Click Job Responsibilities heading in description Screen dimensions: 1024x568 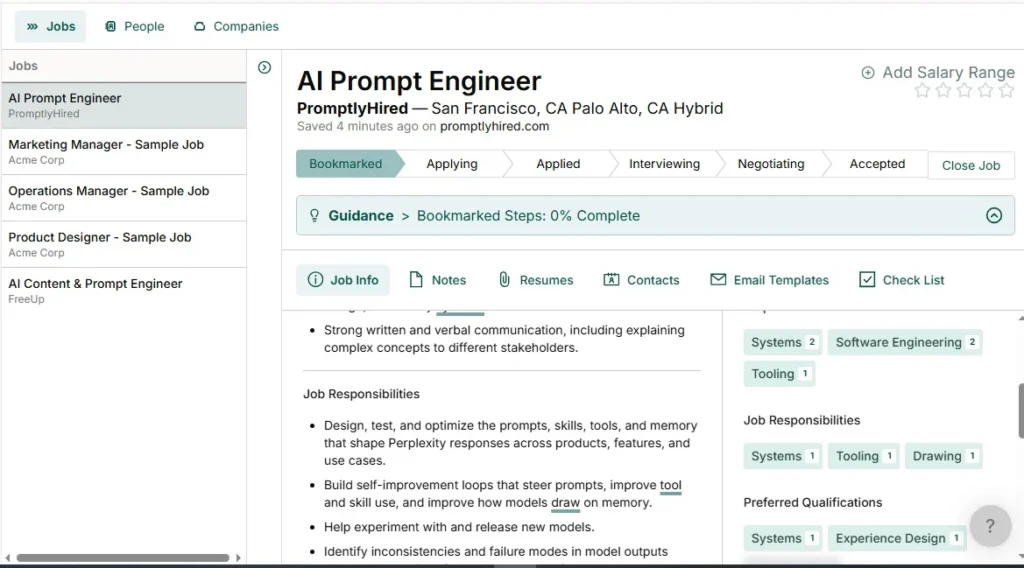[x=361, y=394]
